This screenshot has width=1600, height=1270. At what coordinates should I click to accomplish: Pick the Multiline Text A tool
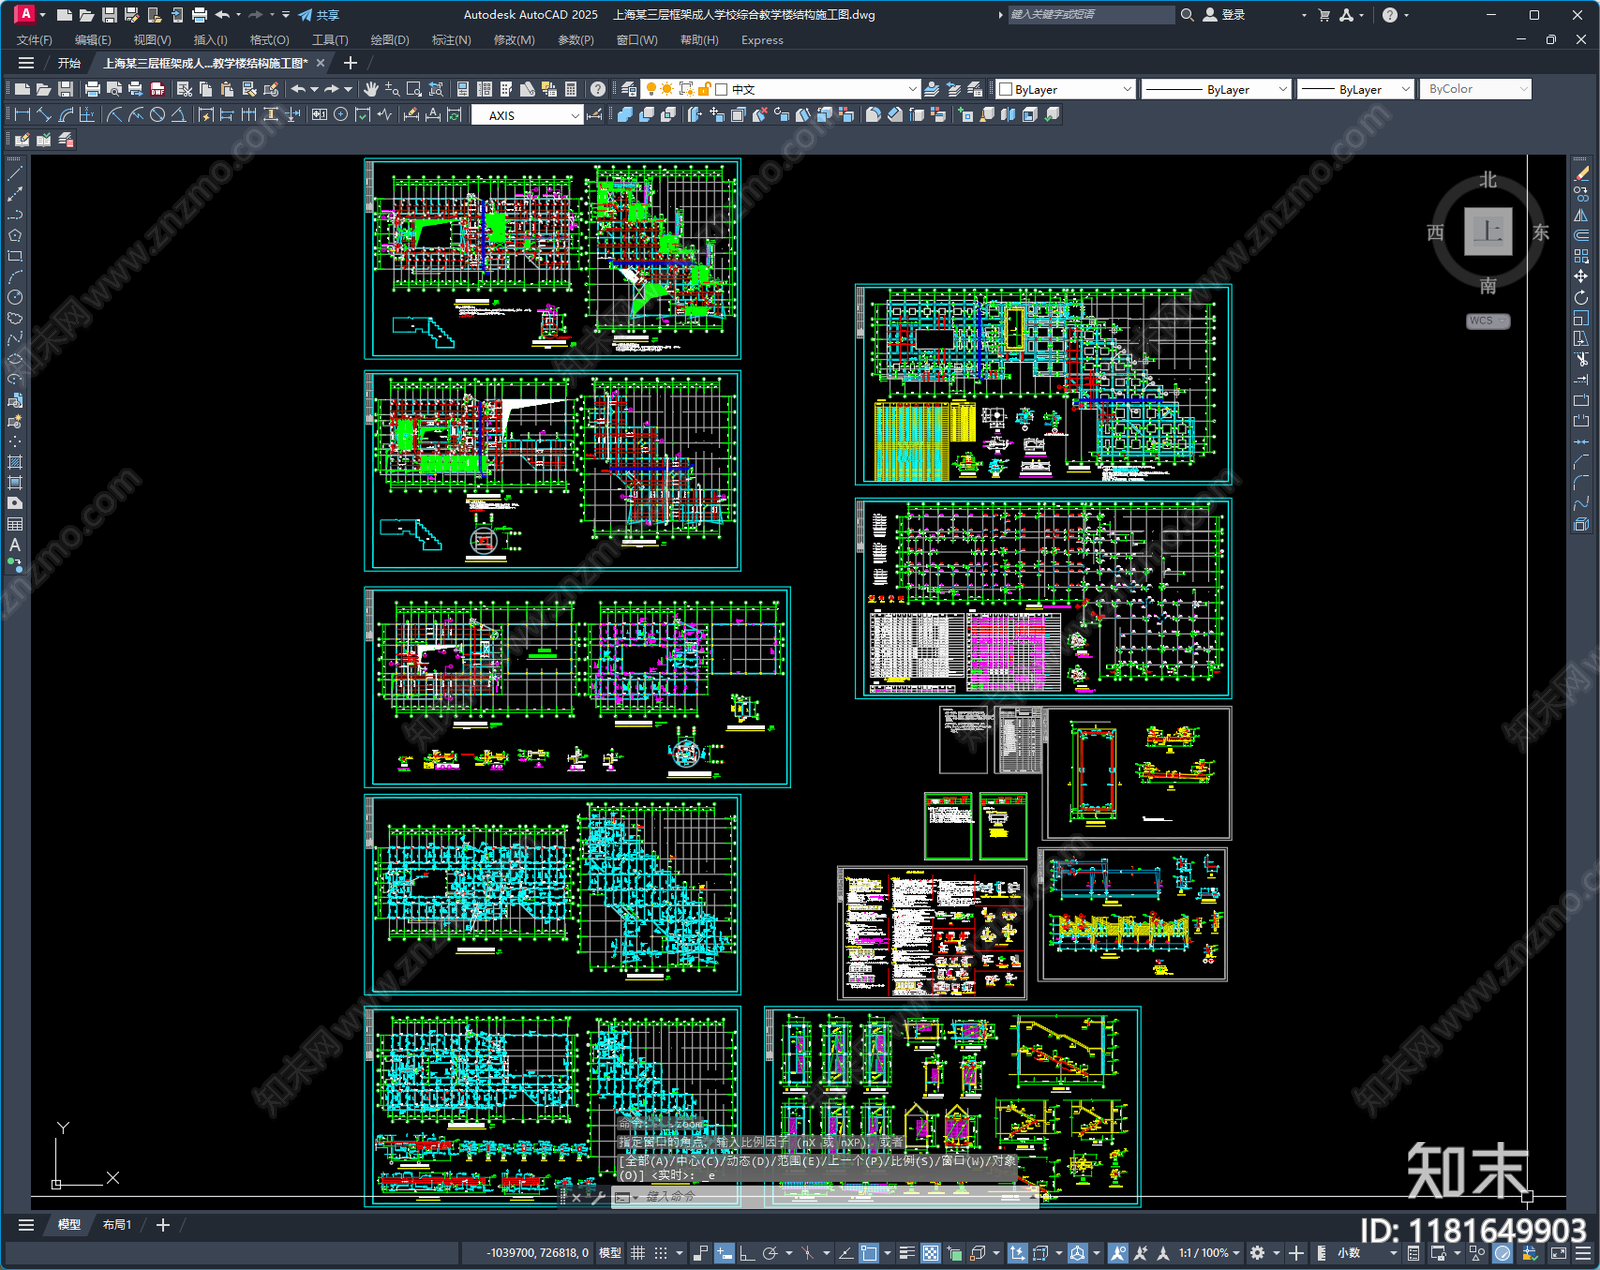15,545
